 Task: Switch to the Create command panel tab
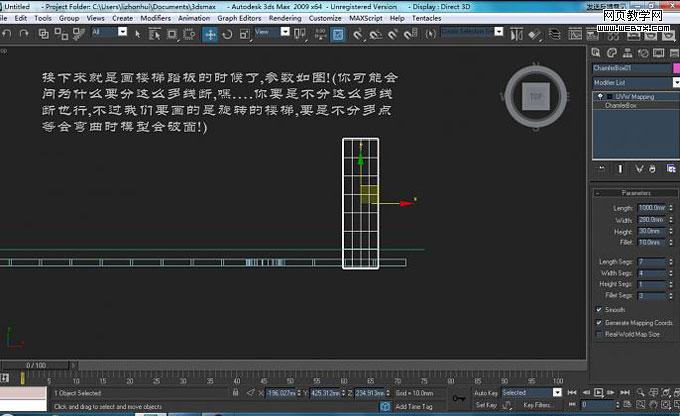(x=596, y=53)
